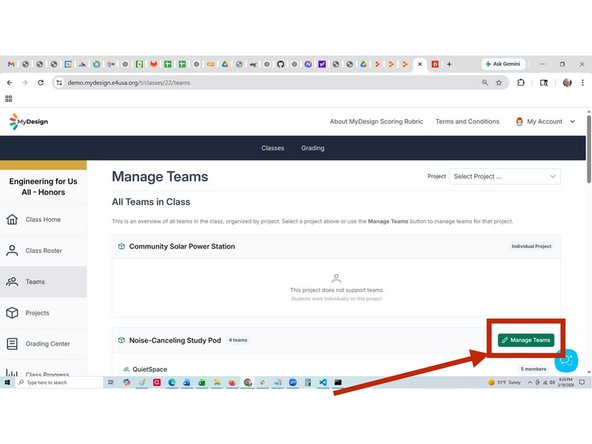
Task: Click the Chrome profile avatar
Action: point(567,83)
